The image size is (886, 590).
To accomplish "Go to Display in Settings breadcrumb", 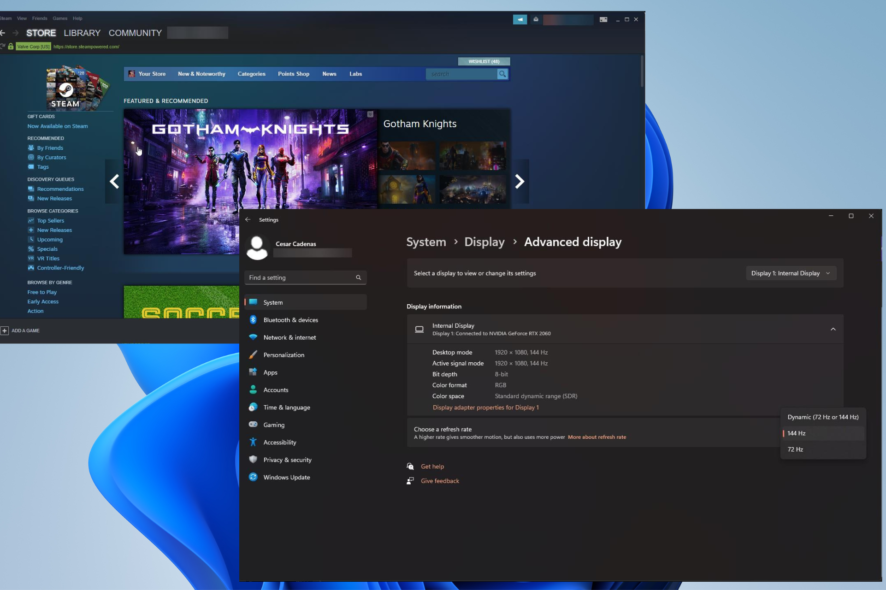I will 484,242.
